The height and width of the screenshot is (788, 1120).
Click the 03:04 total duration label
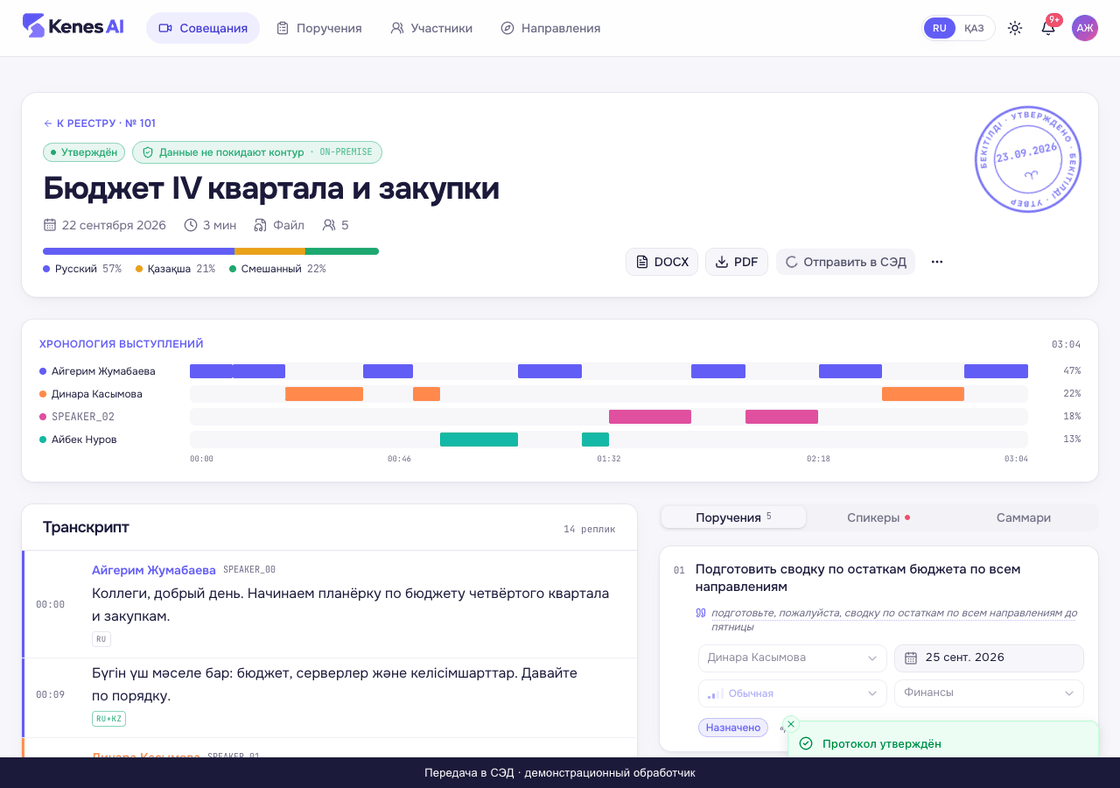[1066, 344]
